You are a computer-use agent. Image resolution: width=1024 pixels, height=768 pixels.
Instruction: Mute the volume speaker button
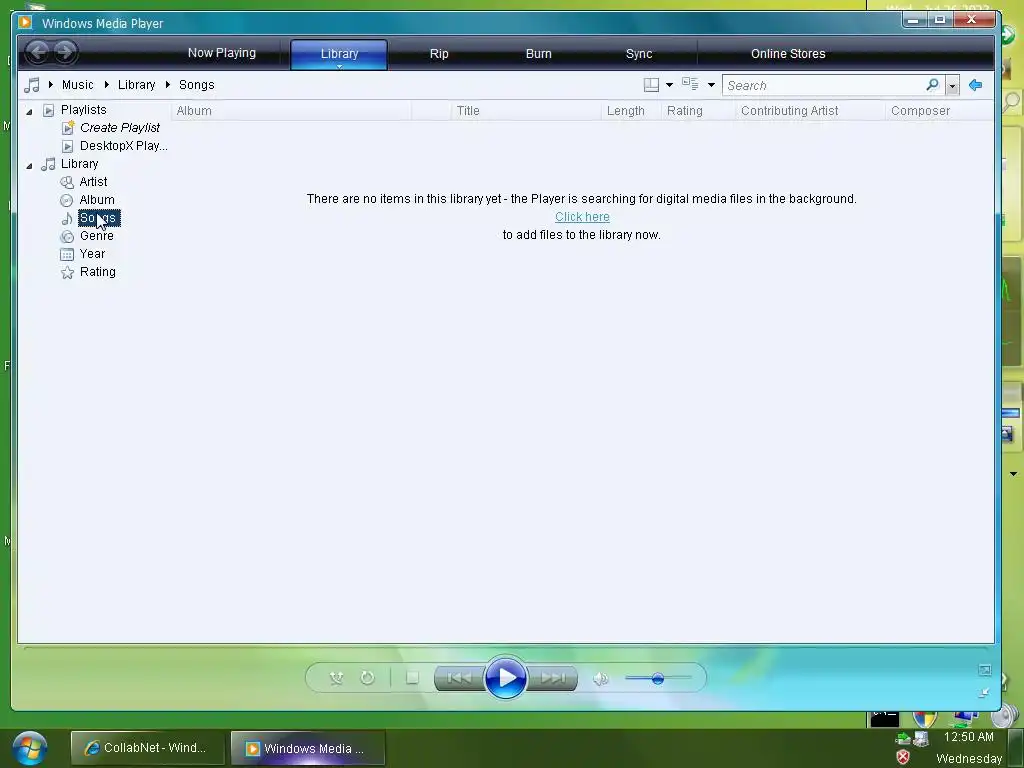[601, 679]
